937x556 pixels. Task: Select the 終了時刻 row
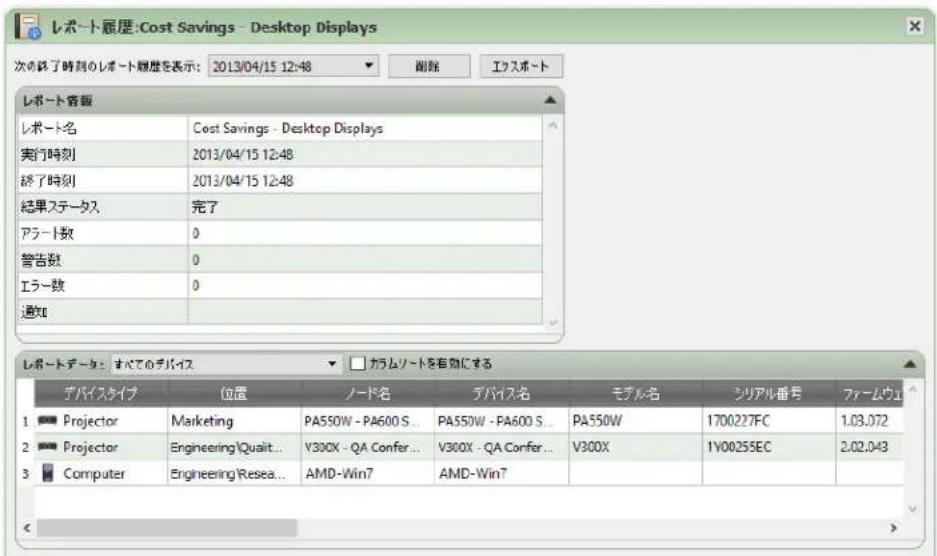coord(280,181)
